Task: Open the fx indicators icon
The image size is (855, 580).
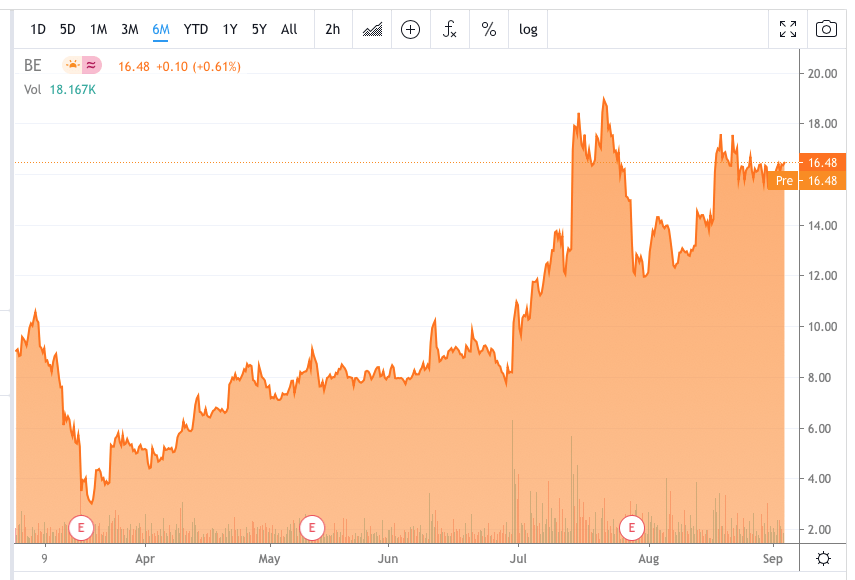Action: 449,30
